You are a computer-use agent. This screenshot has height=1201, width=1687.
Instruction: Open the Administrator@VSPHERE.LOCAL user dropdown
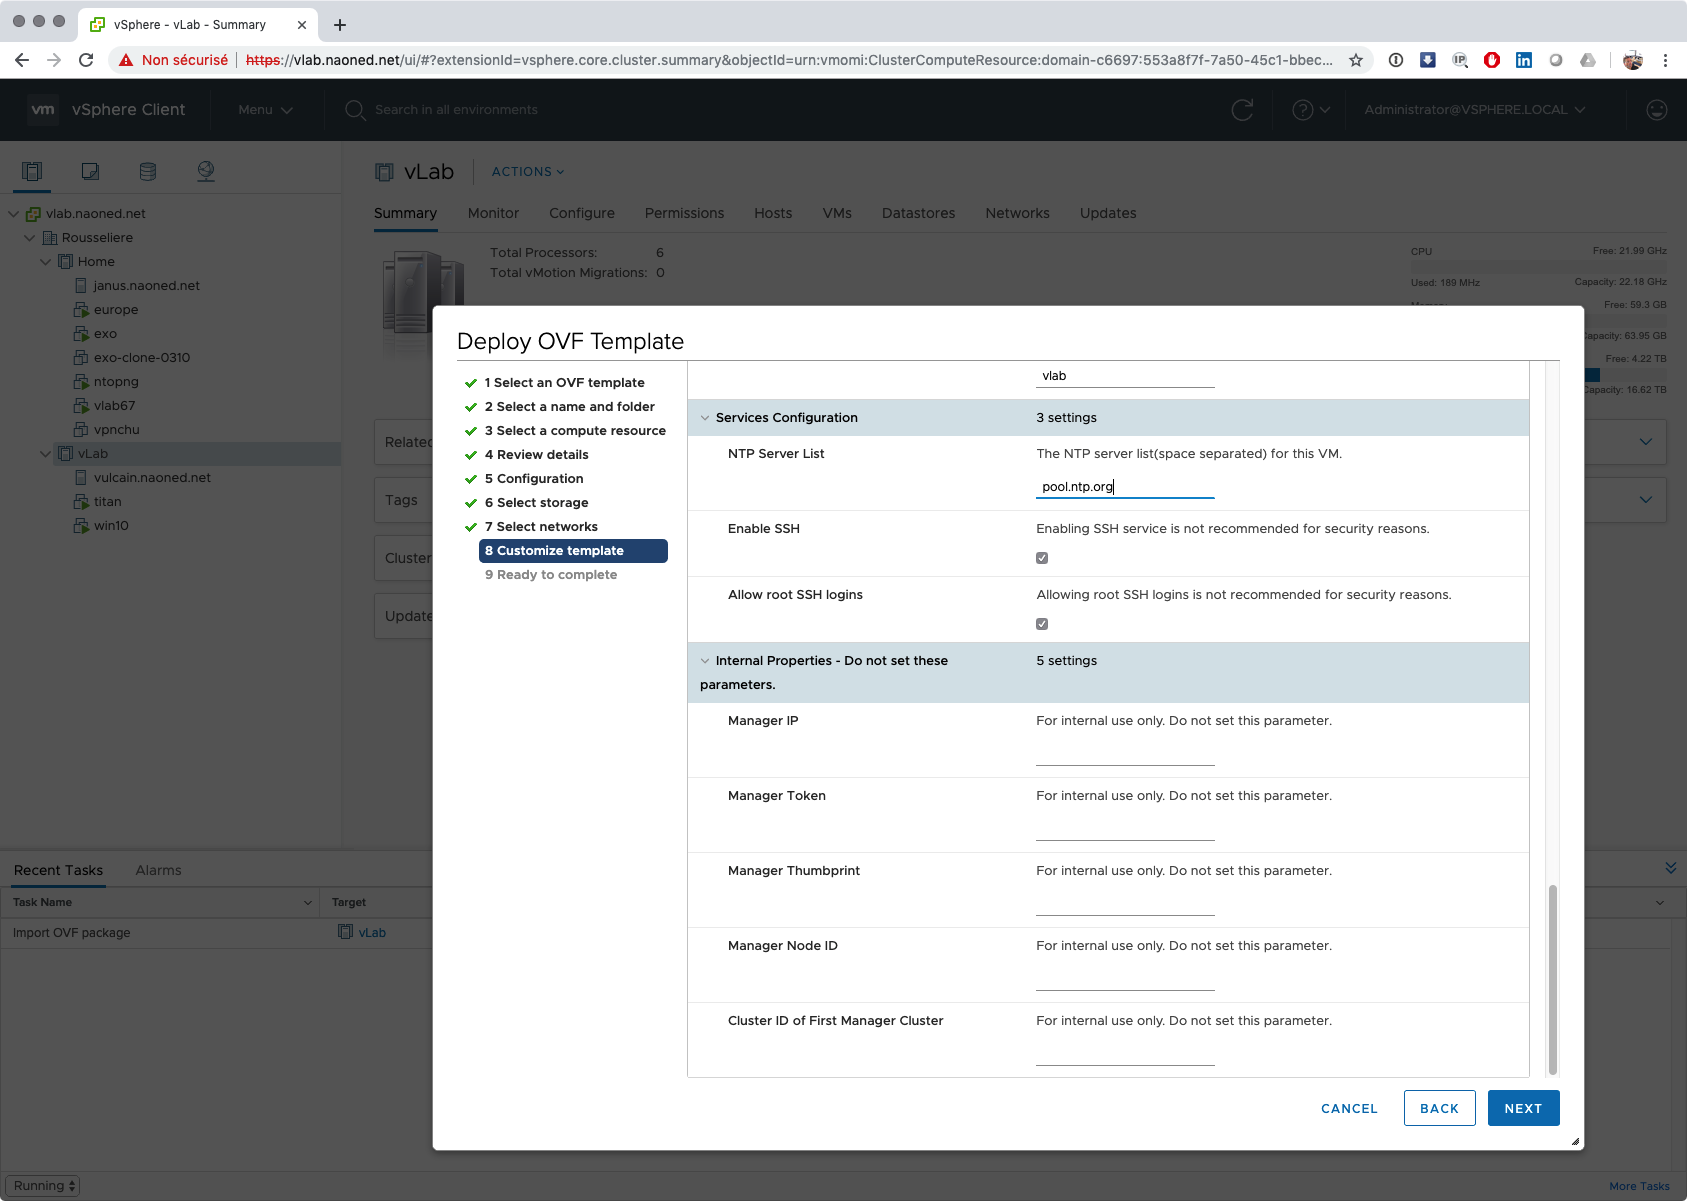point(1474,110)
